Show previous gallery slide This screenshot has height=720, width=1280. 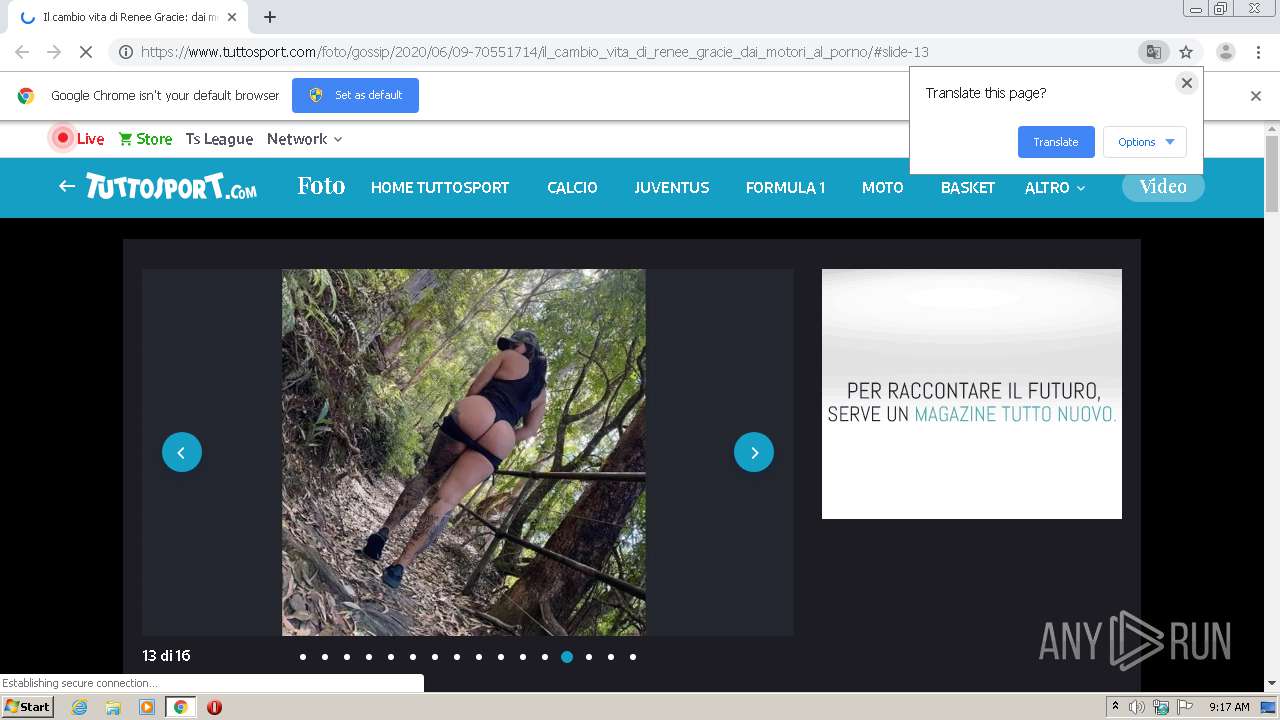[182, 452]
